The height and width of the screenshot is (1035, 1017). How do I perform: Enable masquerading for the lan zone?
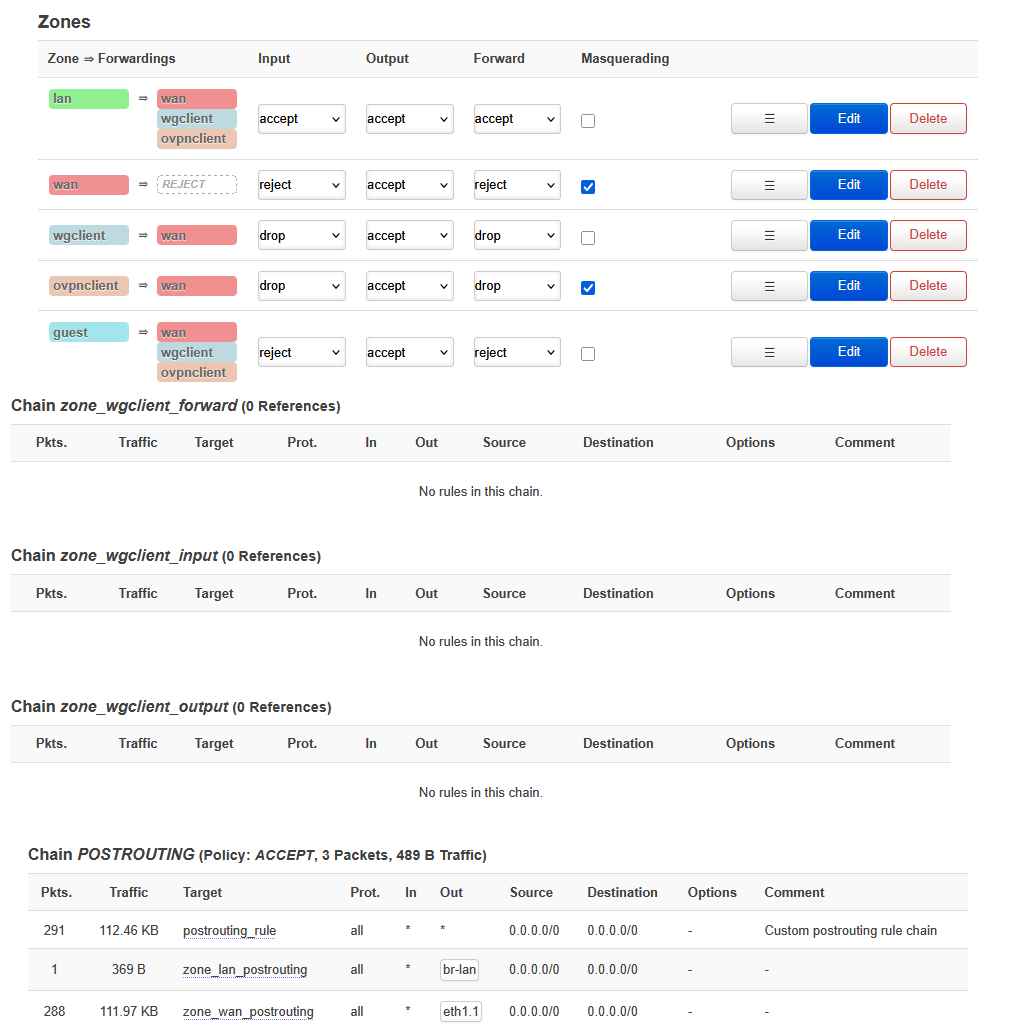[588, 121]
